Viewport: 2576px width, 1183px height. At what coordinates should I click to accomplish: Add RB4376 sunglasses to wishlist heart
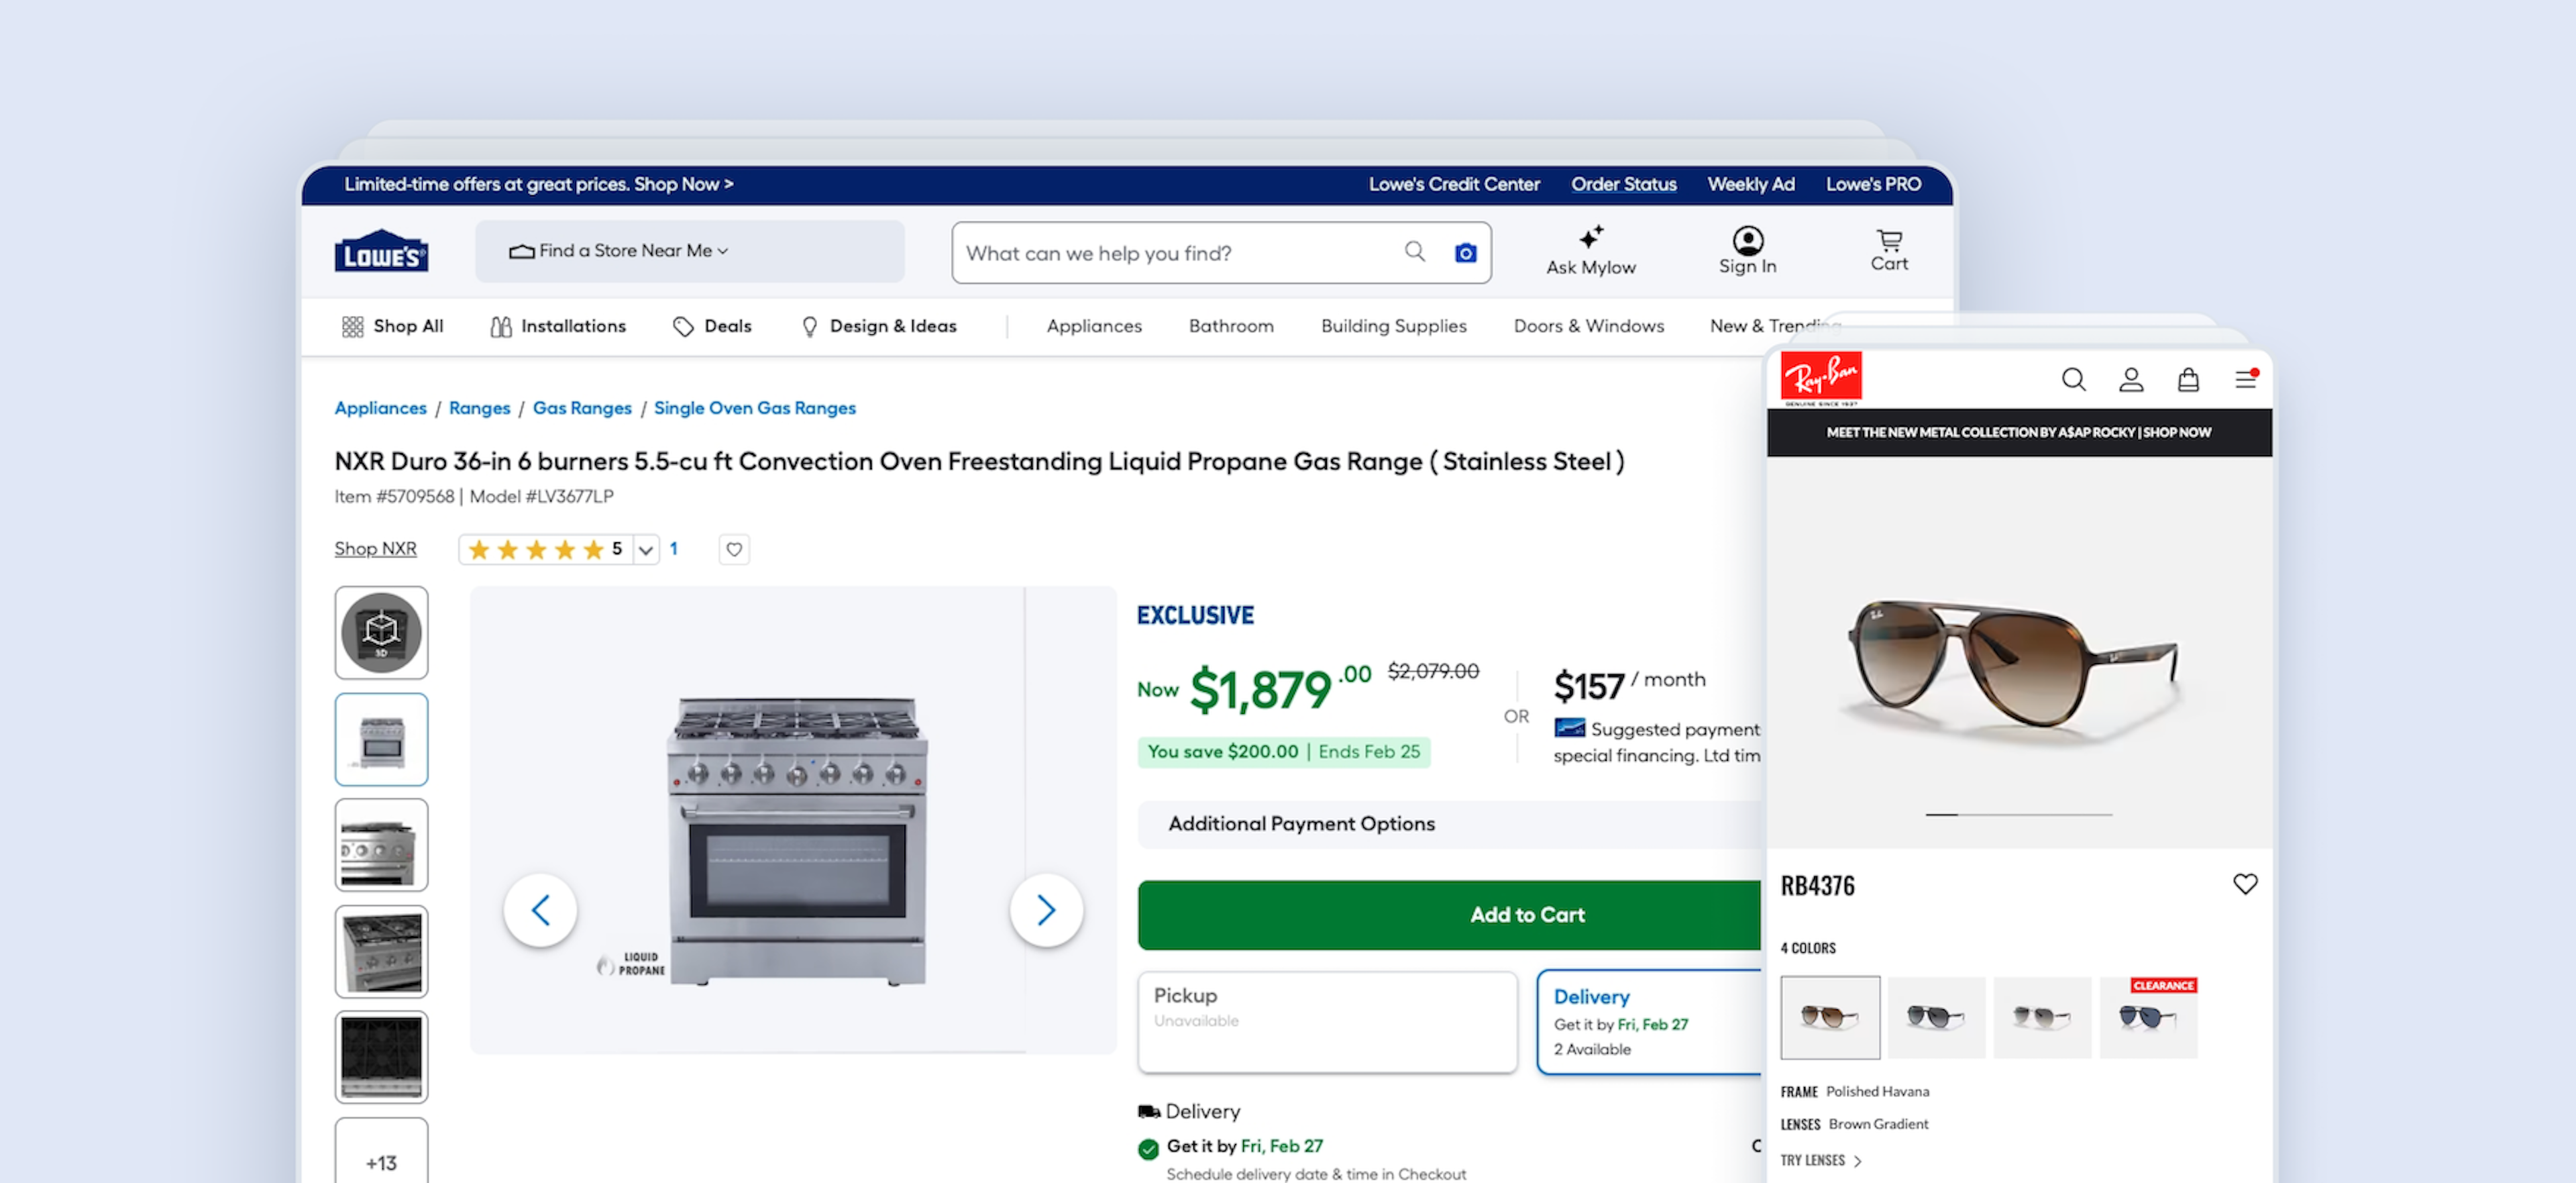coord(2244,884)
